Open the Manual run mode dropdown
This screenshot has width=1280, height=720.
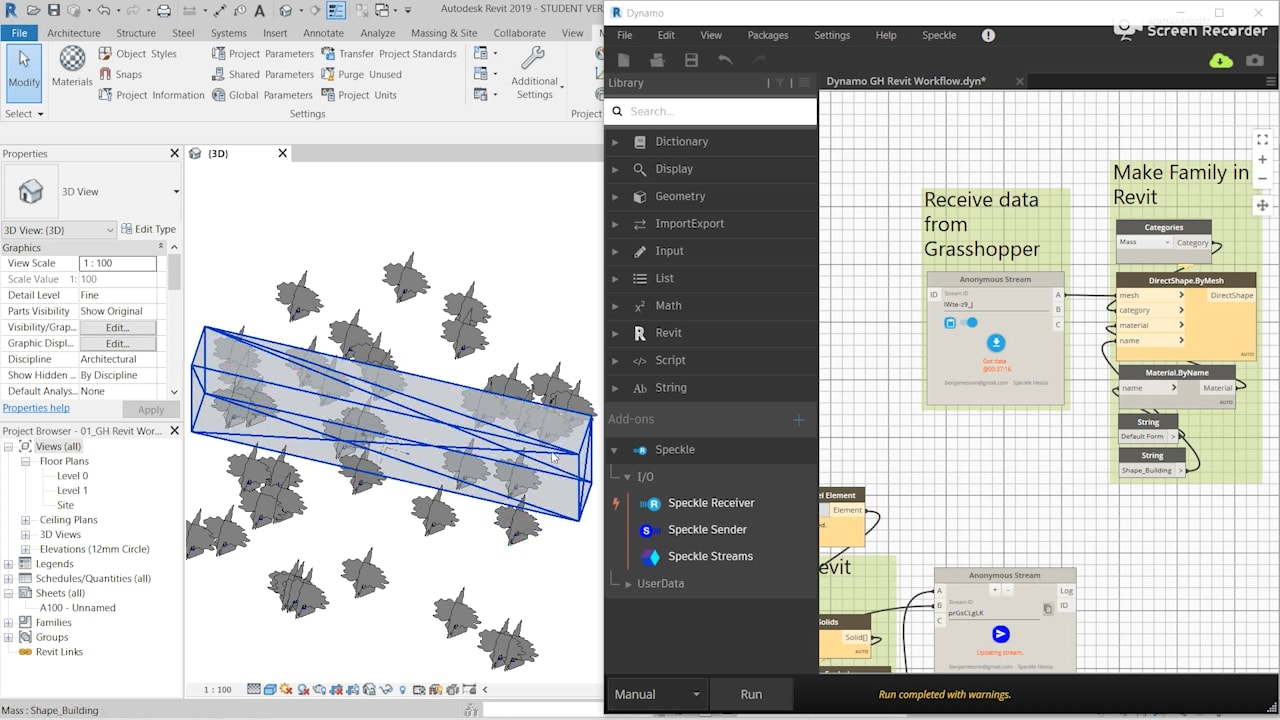657,694
